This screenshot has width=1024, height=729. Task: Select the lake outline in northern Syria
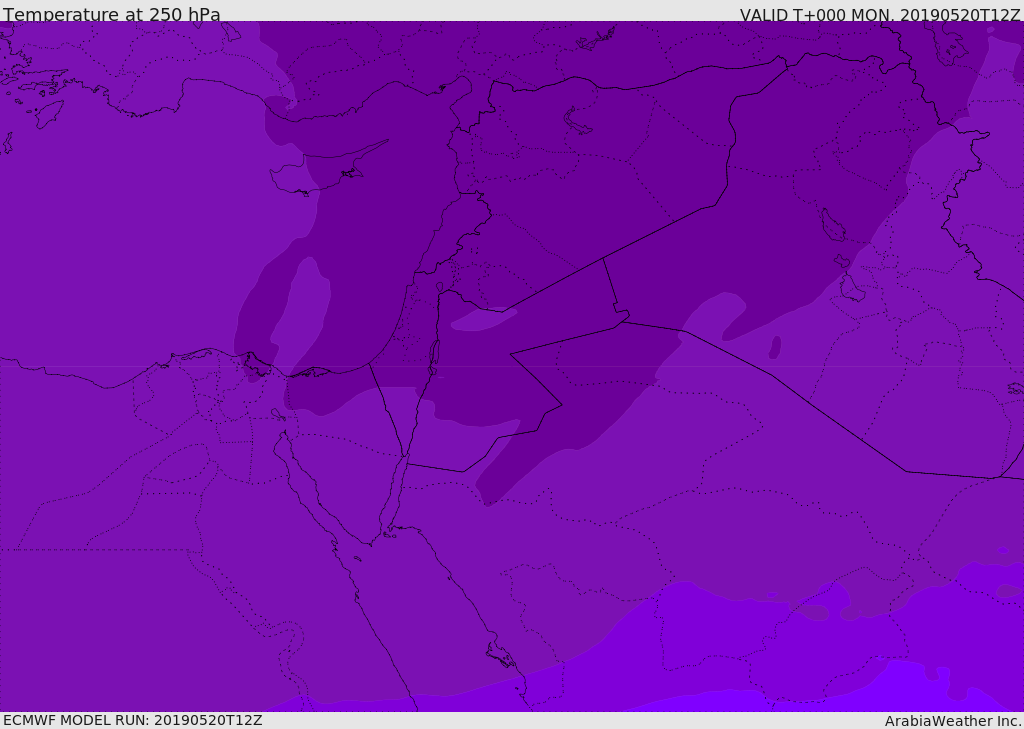pyautogui.click(x=578, y=122)
